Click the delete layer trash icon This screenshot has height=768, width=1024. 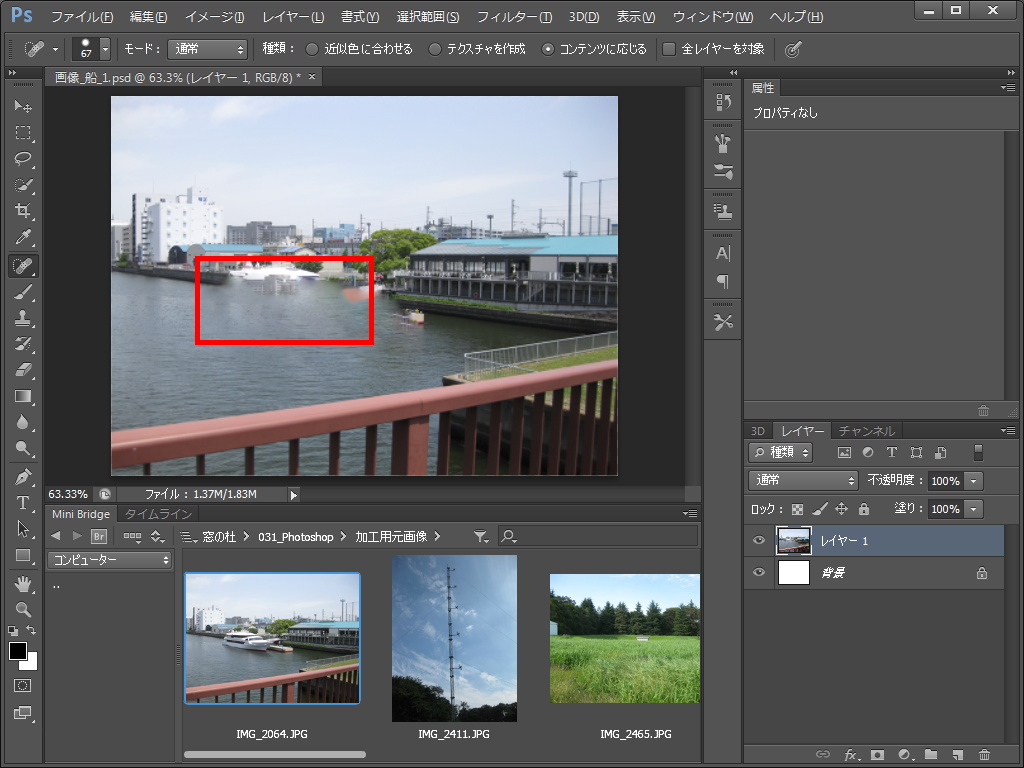coord(984,755)
